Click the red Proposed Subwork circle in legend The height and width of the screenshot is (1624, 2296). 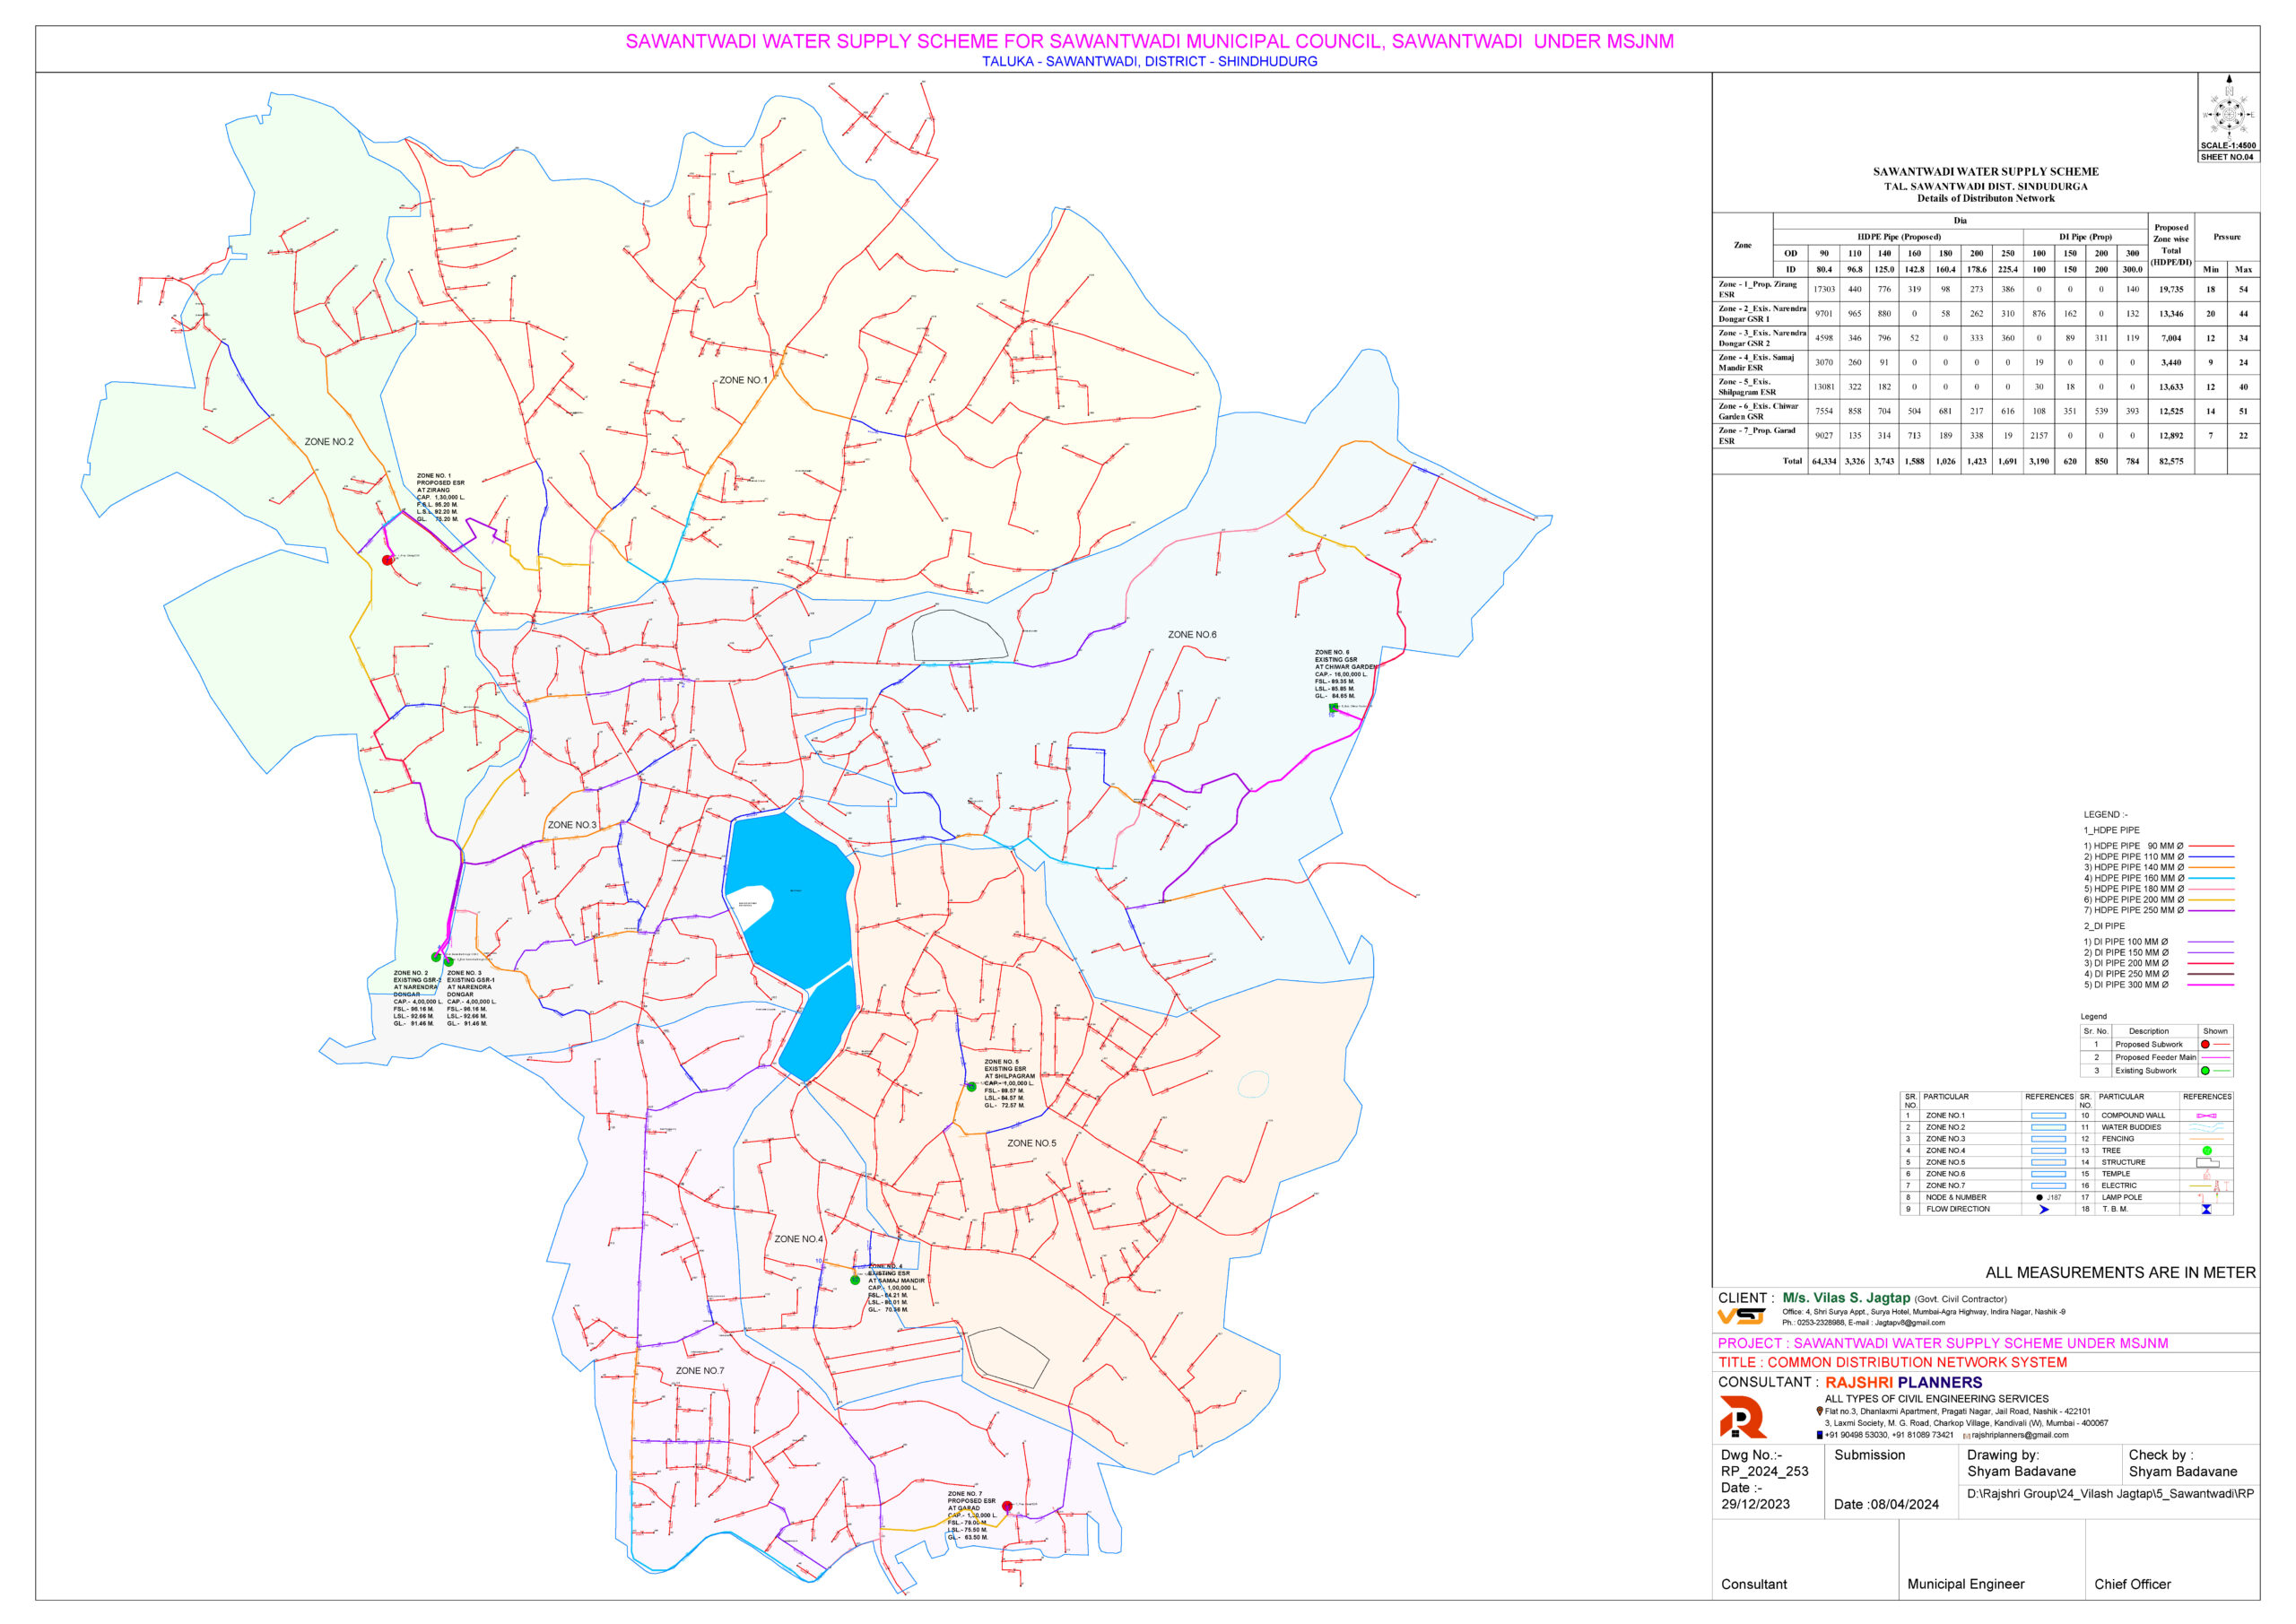2205,1044
